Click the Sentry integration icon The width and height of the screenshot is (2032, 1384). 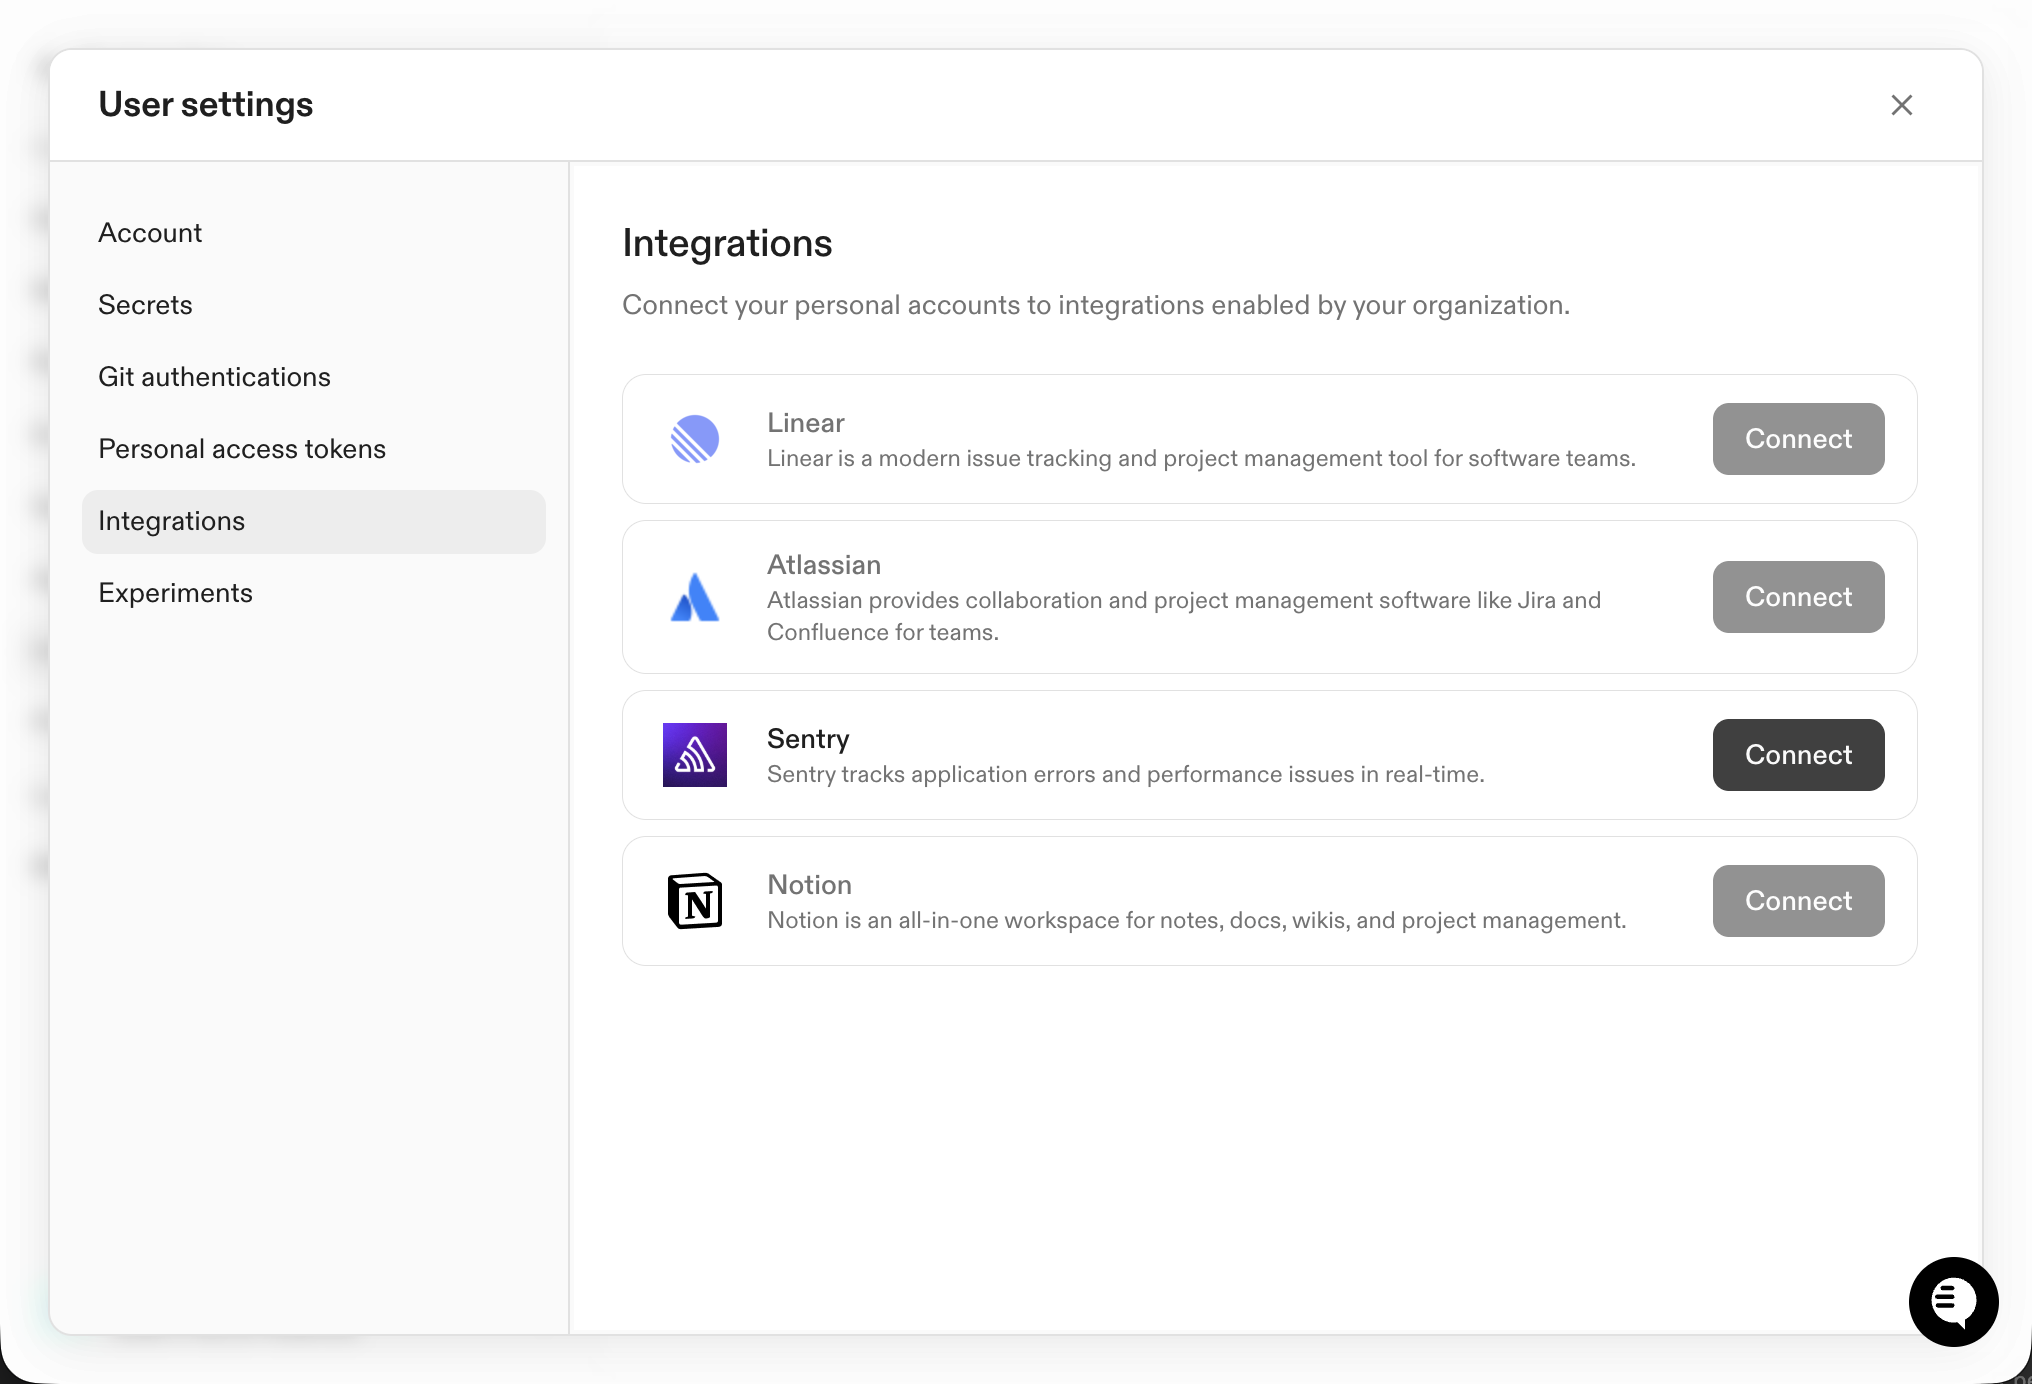695,755
